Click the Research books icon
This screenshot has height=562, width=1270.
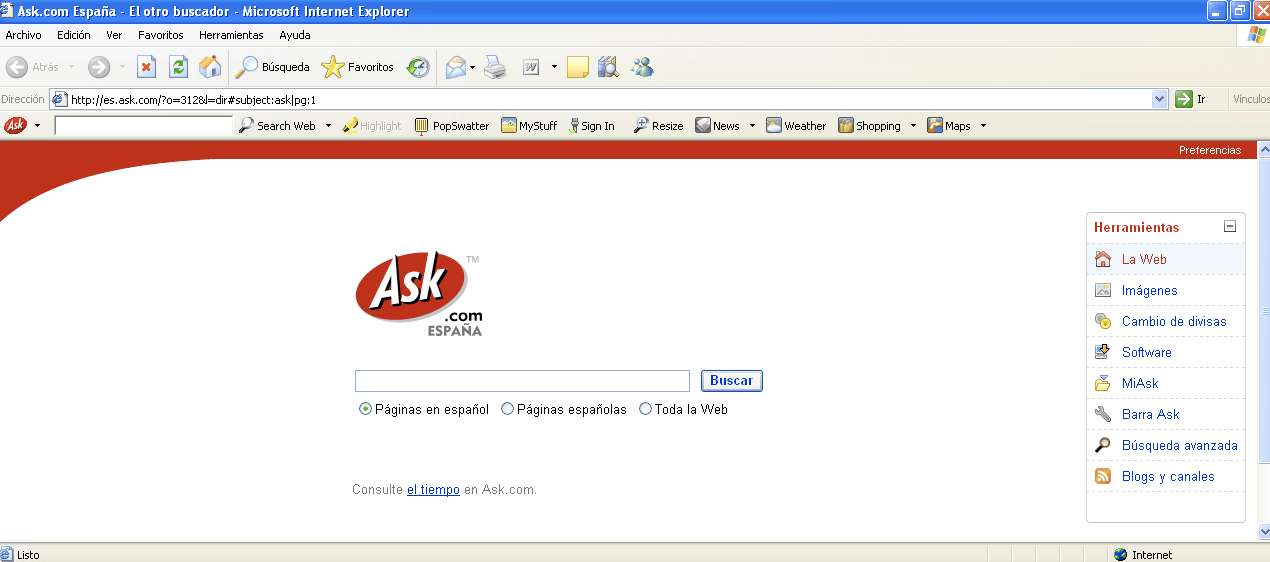(x=608, y=67)
